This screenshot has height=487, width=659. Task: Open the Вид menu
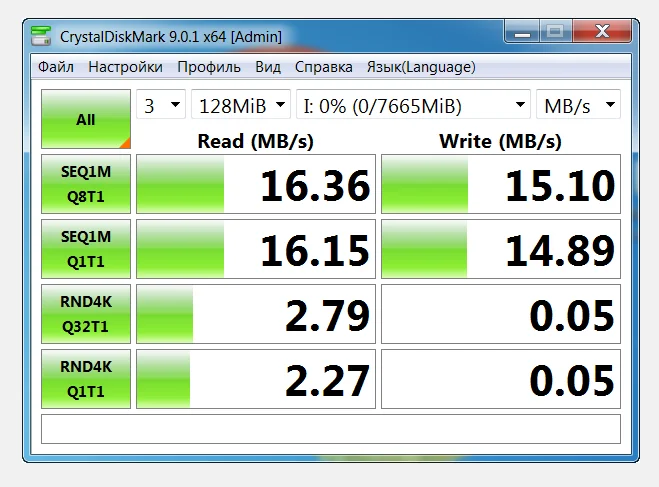[268, 67]
